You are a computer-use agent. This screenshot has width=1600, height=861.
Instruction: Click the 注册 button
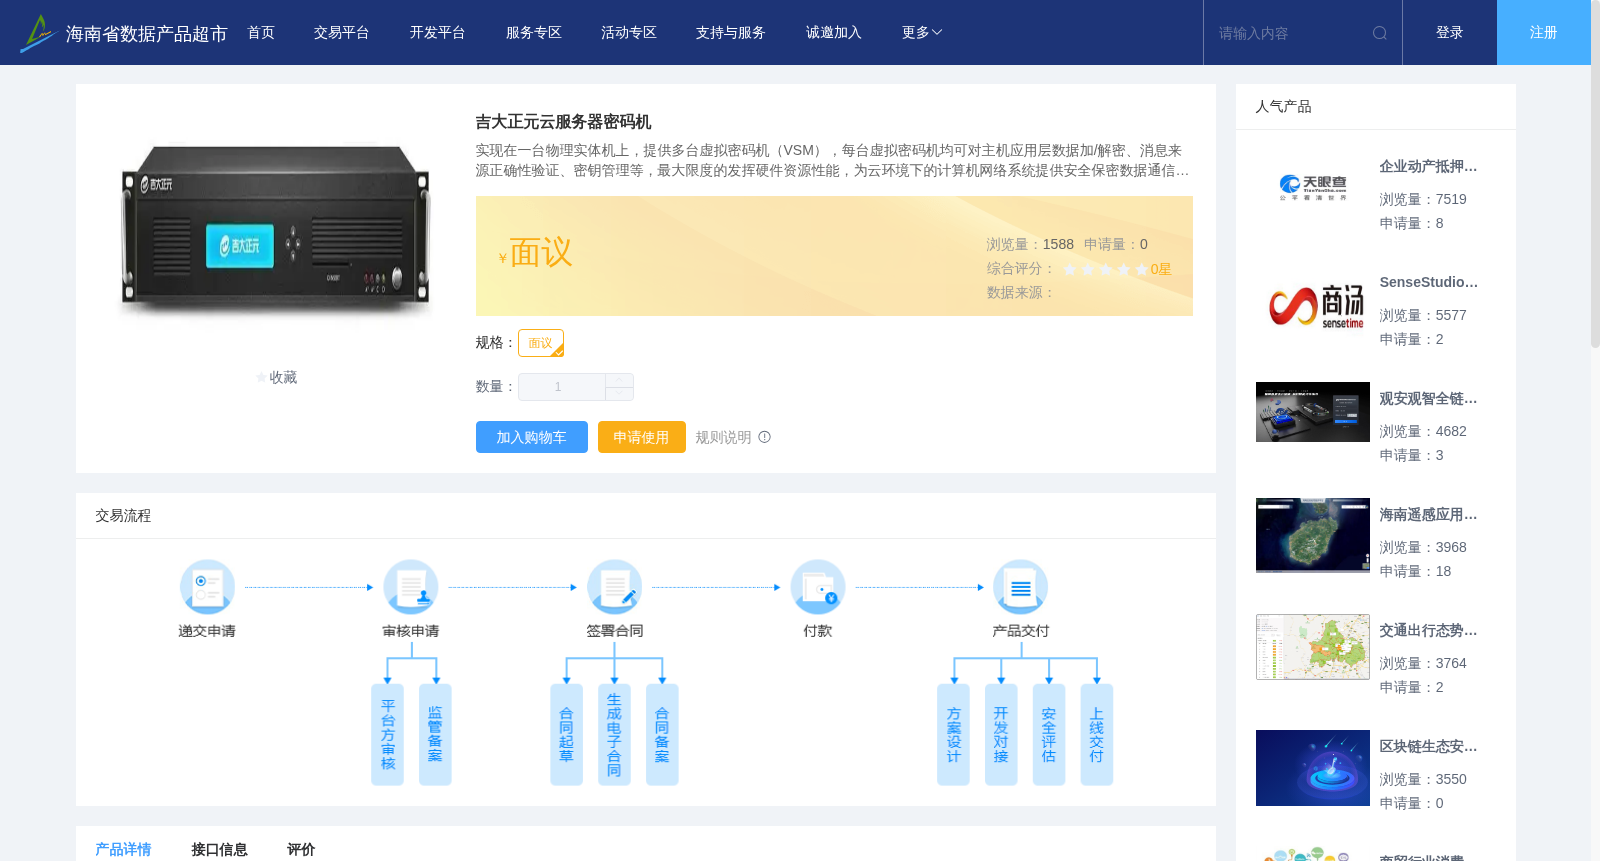1544,33
